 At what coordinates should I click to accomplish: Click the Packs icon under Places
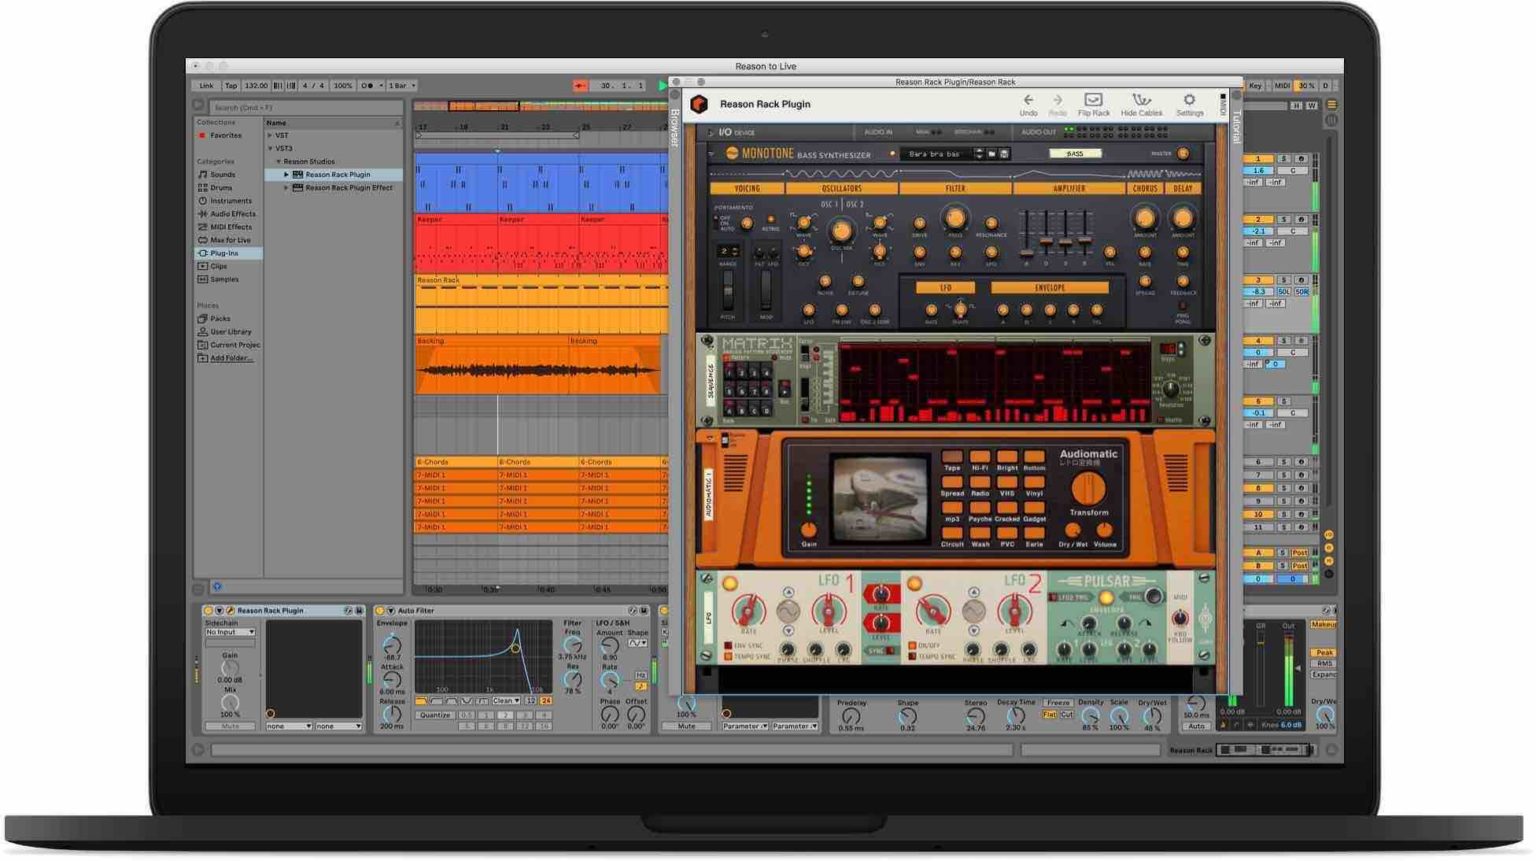point(203,318)
